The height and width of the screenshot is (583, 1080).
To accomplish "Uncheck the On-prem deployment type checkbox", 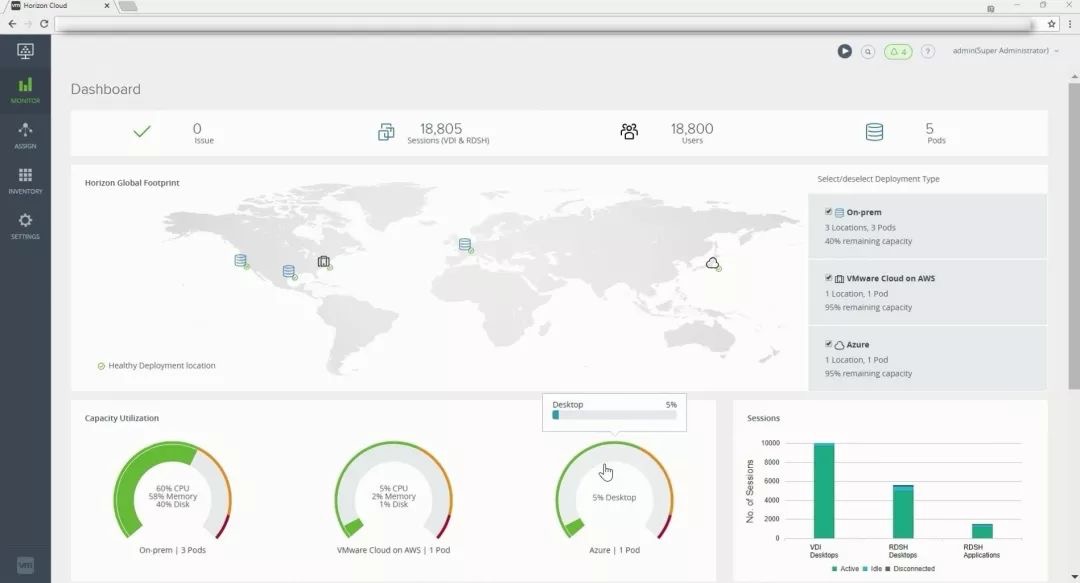I will point(829,212).
